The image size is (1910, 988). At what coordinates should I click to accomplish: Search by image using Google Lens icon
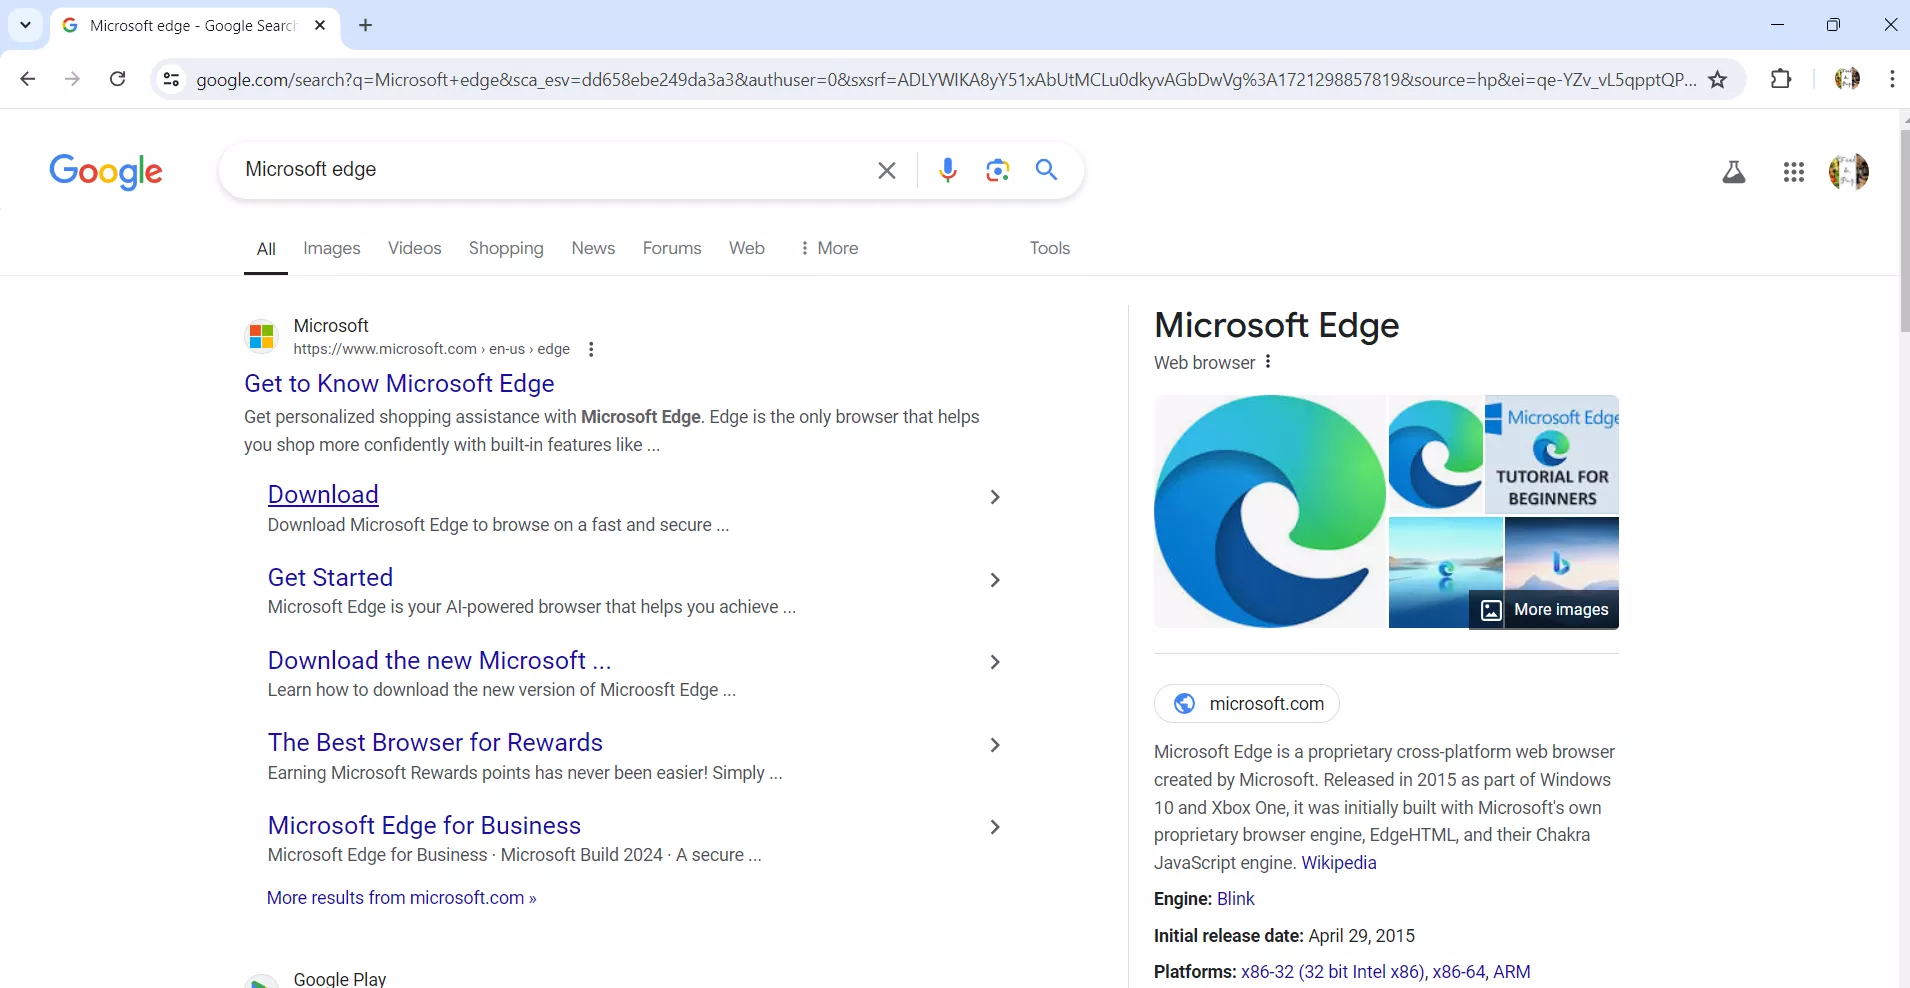pyautogui.click(x=998, y=170)
